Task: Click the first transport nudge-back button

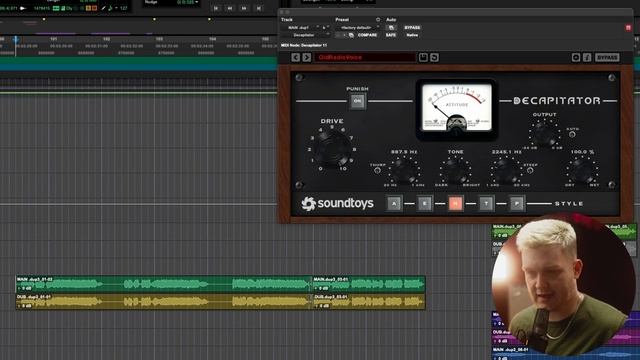Action: coord(216,8)
